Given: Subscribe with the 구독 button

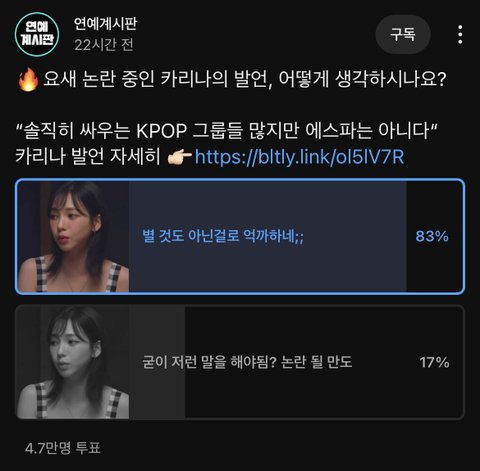Looking at the screenshot, I should (x=403, y=34).
